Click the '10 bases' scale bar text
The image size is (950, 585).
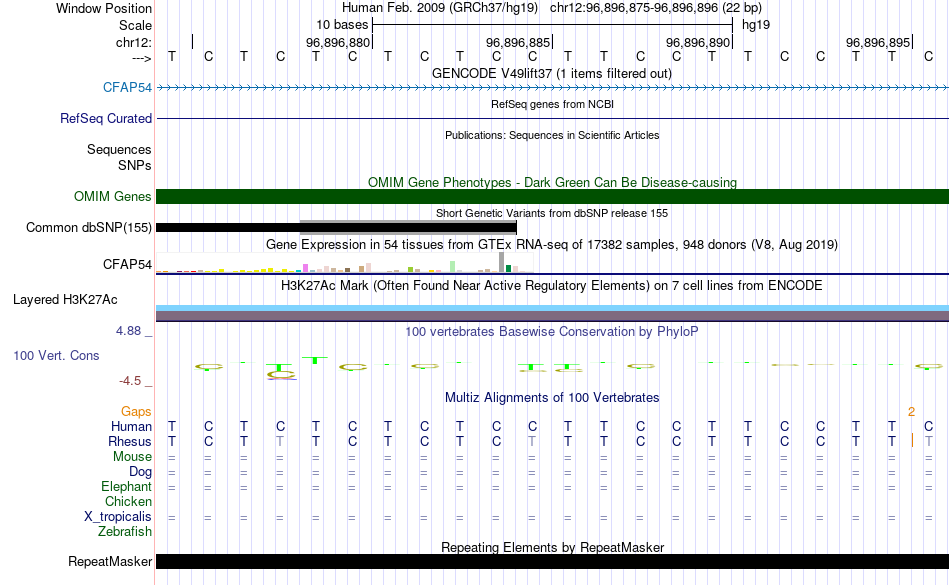pyautogui.click(x=342, y=25)
